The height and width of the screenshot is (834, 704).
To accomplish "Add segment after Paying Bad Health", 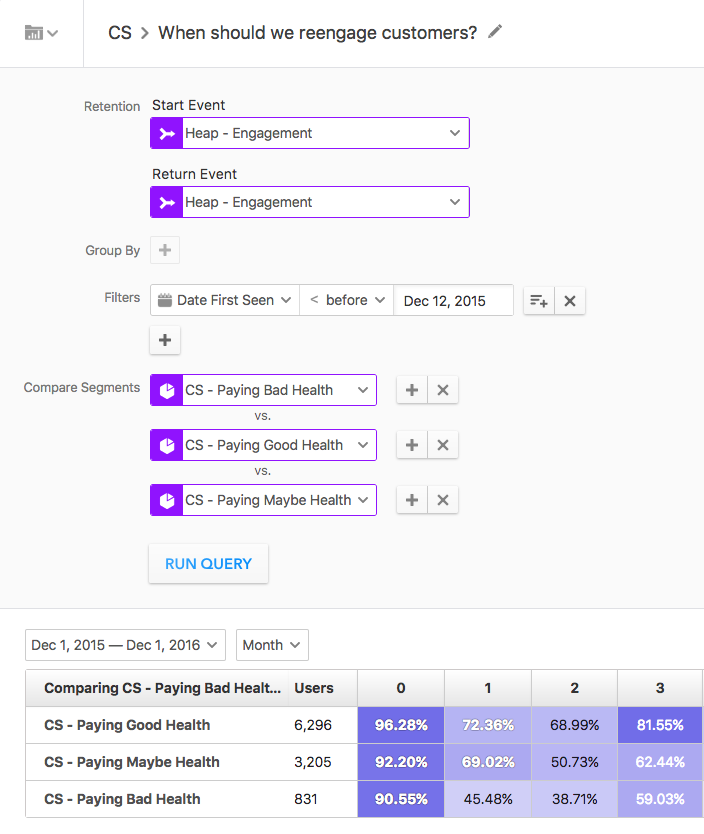I will point(412,390).
